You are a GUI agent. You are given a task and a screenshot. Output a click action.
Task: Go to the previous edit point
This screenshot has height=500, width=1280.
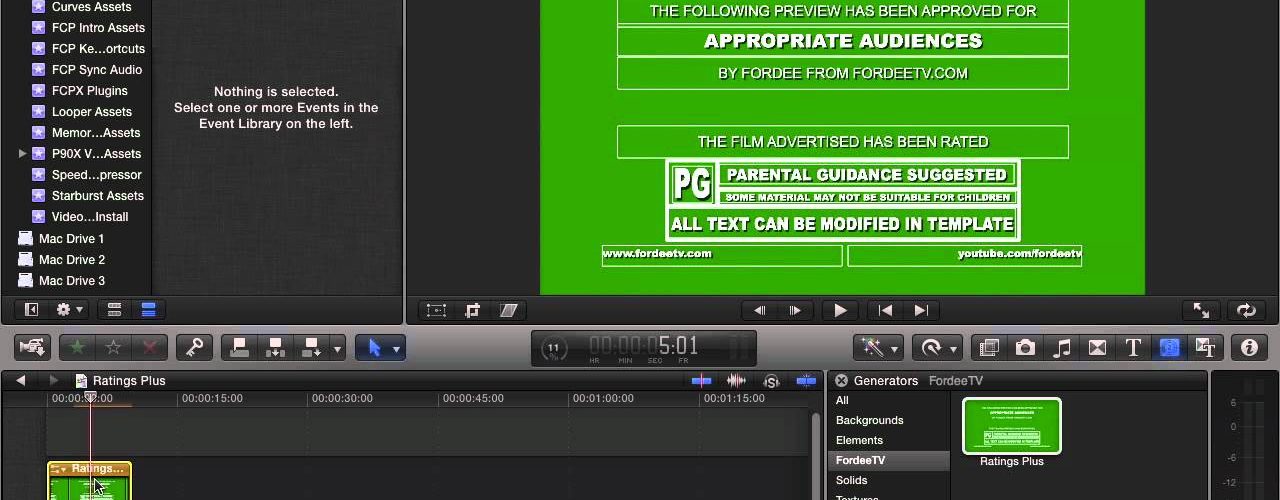tap(884, 311)
